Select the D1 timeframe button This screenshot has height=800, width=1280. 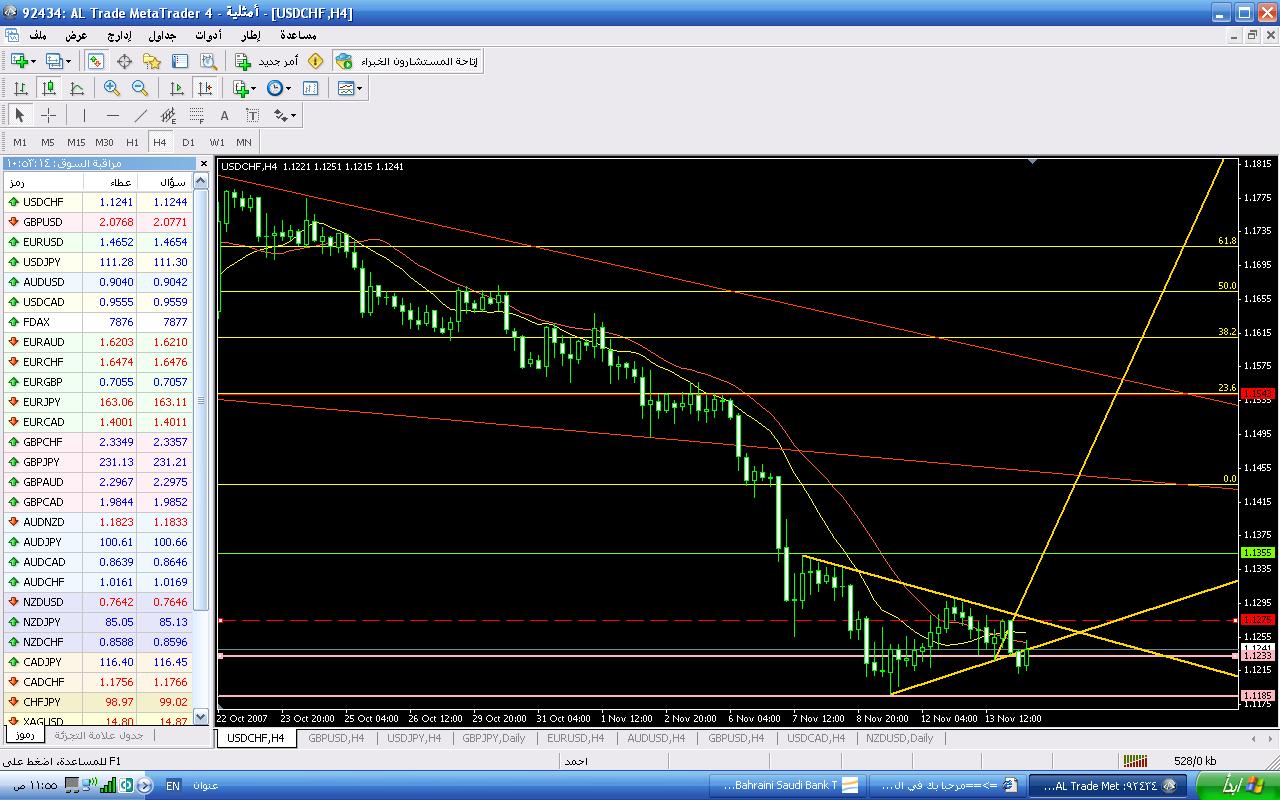coord(188,142)
